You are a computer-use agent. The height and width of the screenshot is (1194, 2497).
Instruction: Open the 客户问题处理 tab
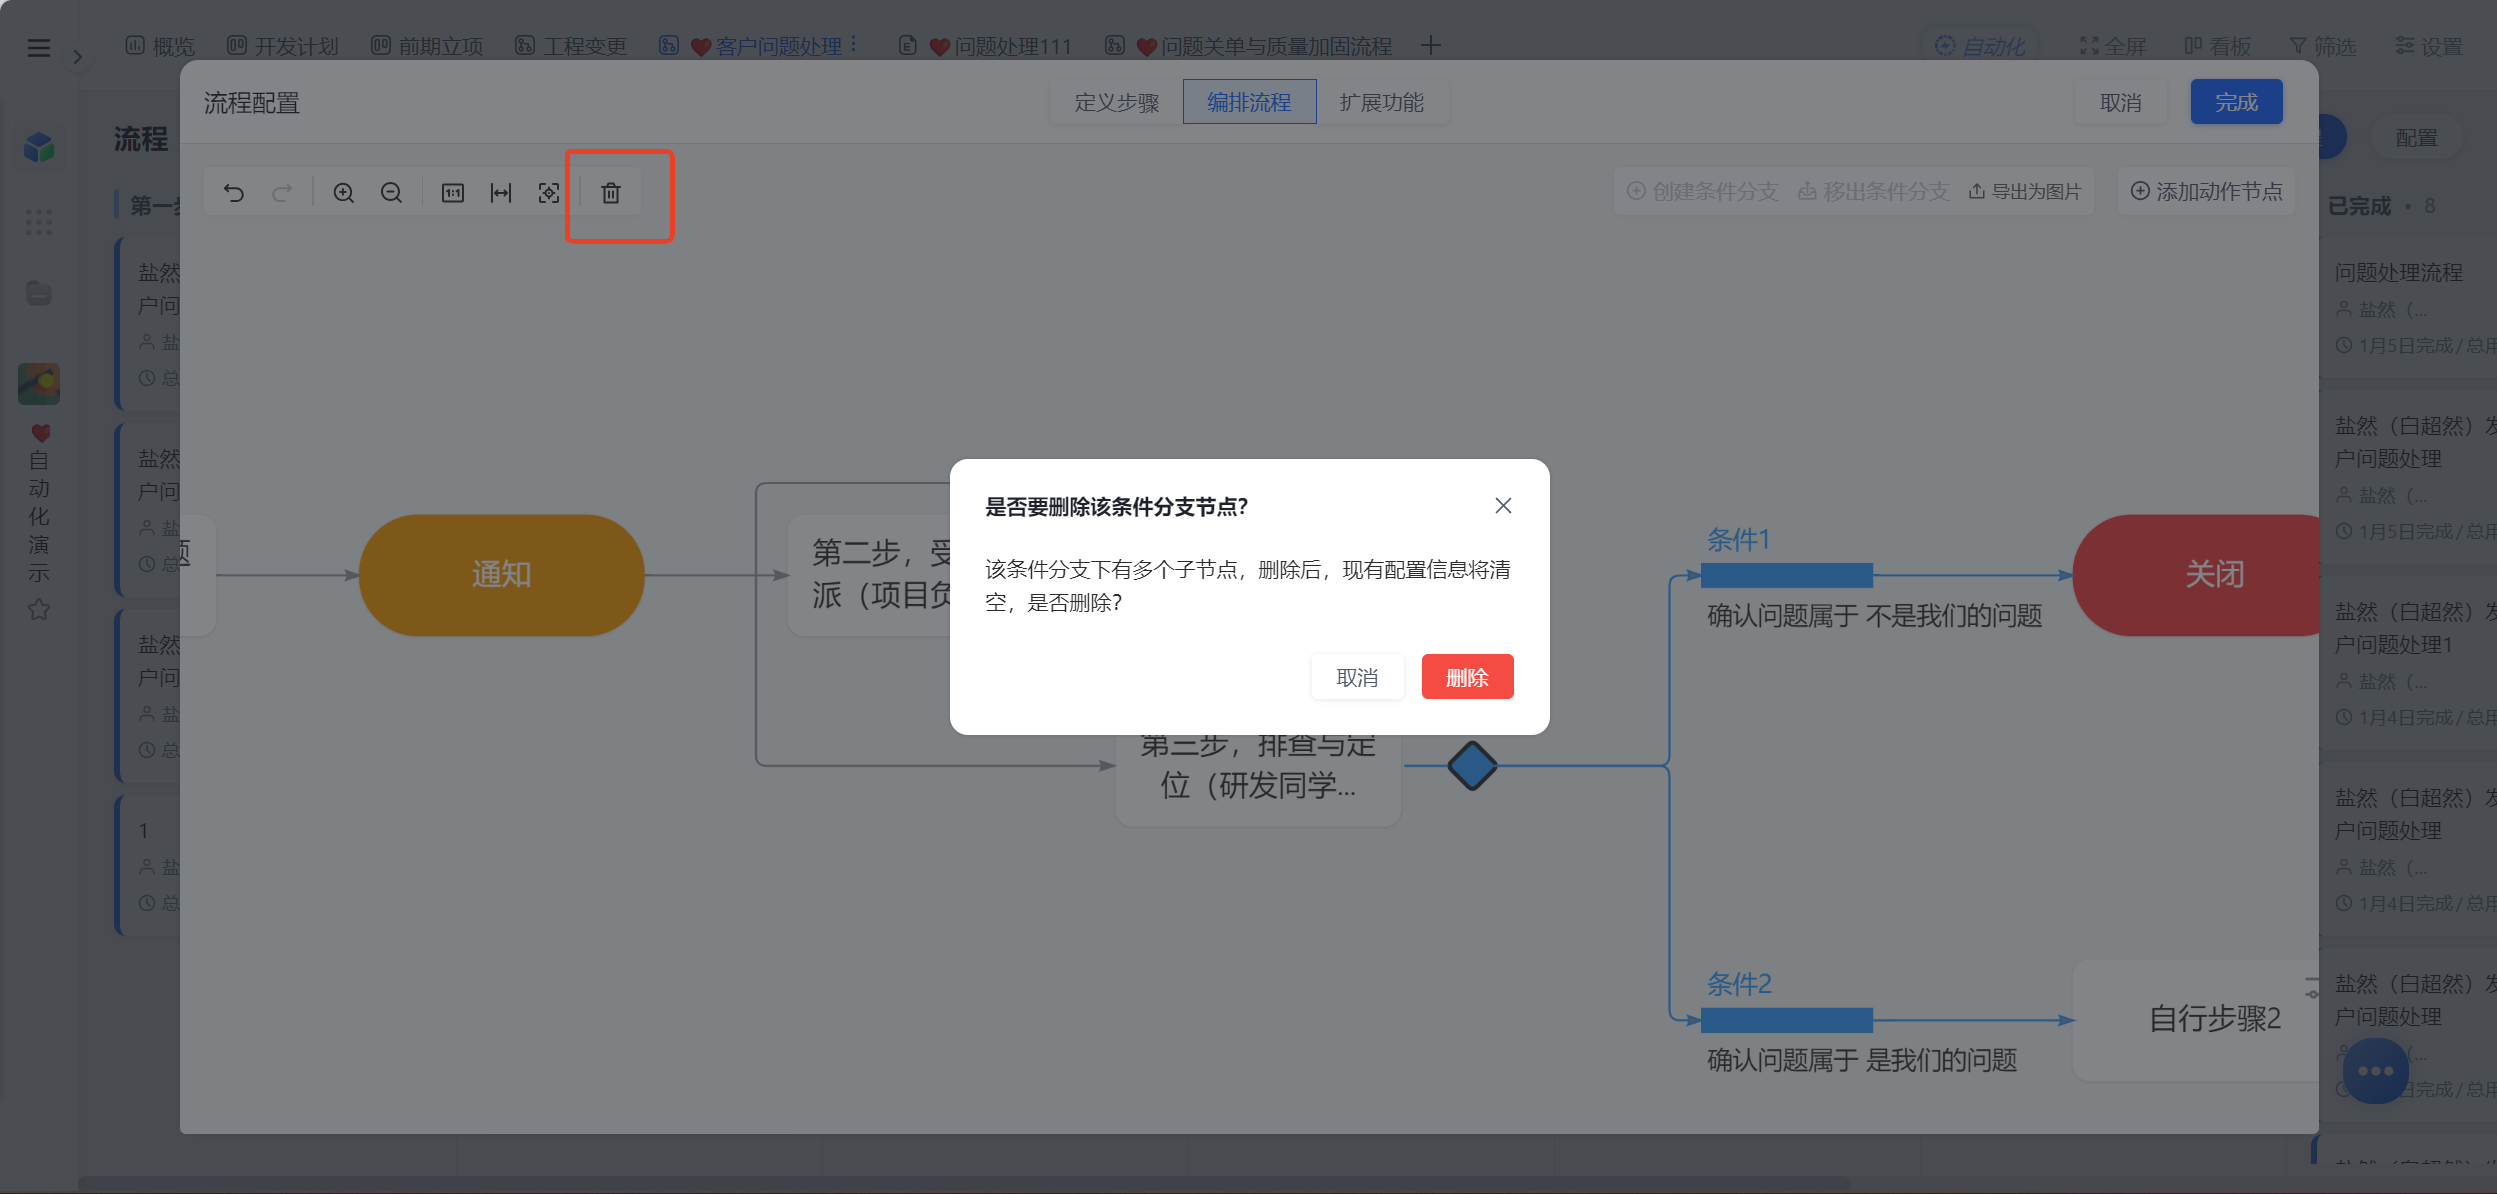(751, 46)
